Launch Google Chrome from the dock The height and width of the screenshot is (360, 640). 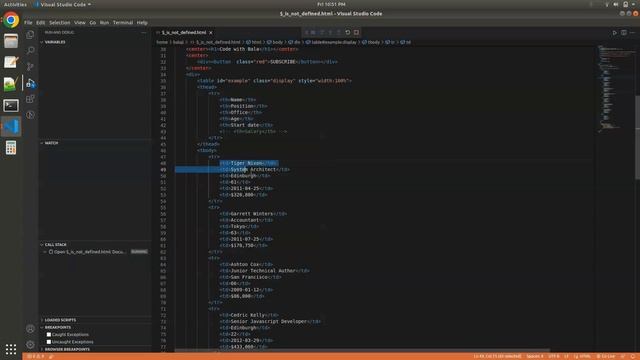11,20
